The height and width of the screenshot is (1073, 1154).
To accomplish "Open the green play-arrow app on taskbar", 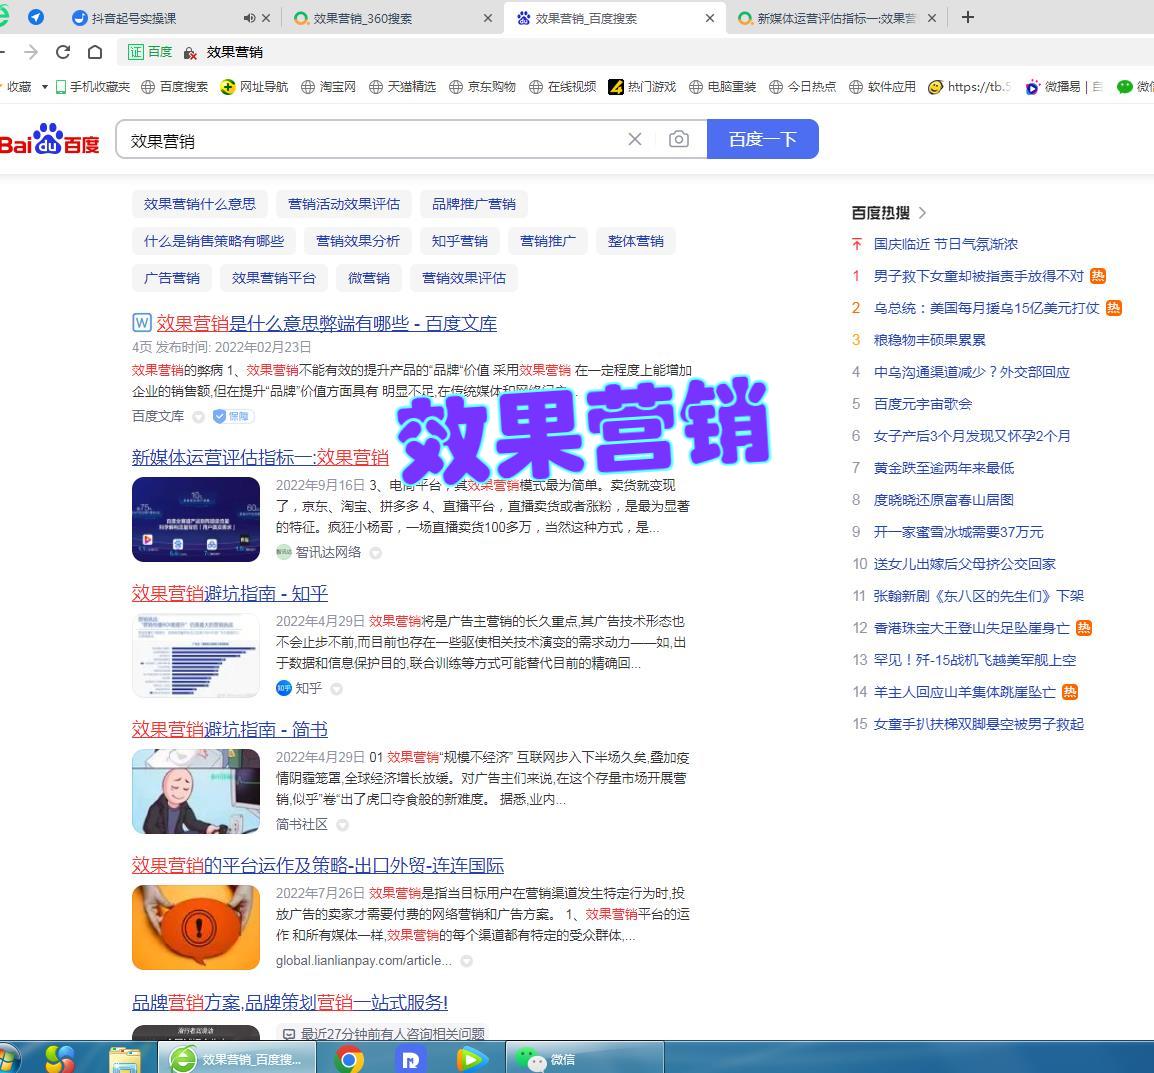I will tap(472, 1059).
